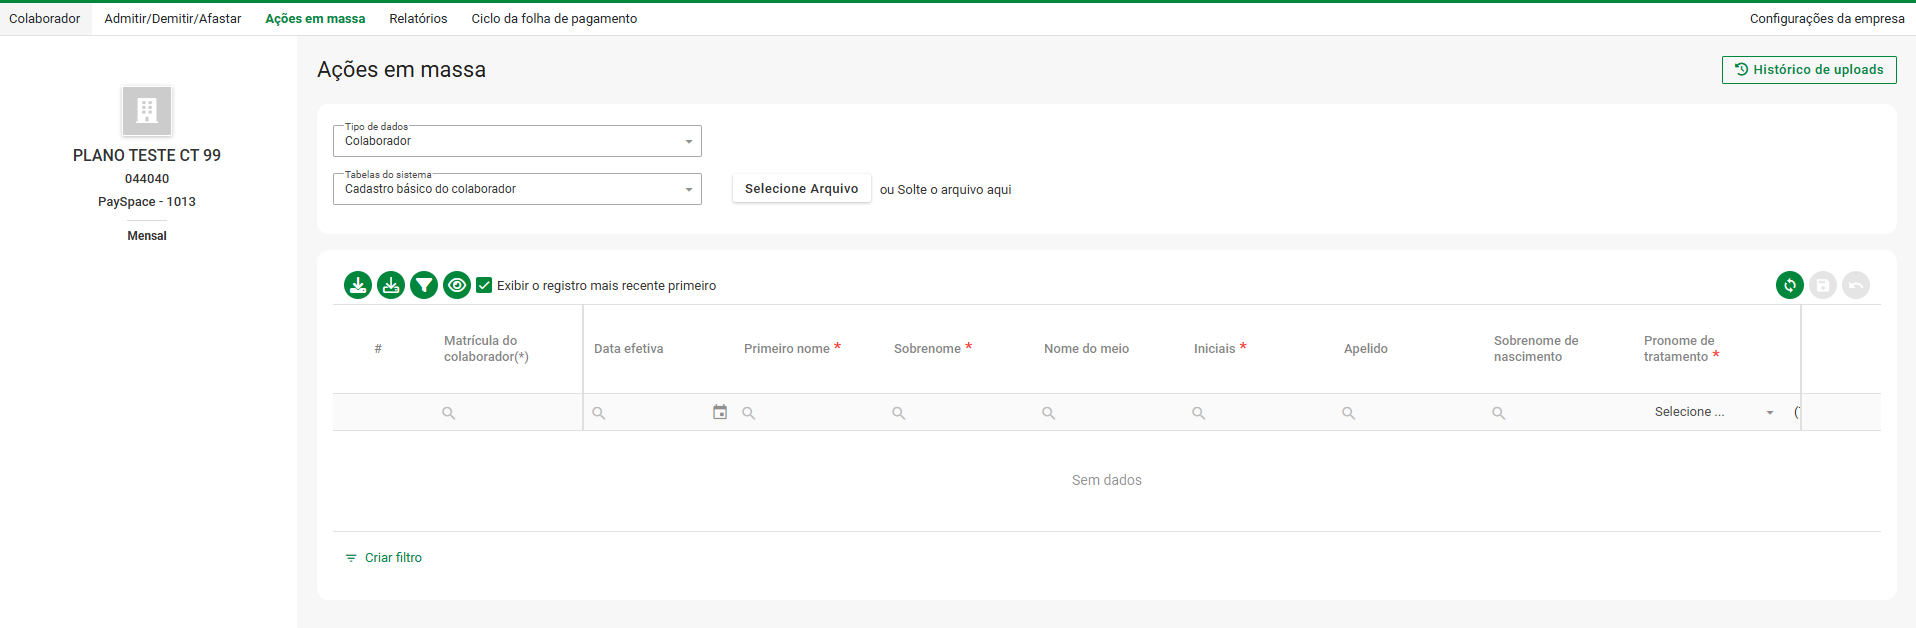
Task: Click the green funnel filter icon
Action: pos(424,285)
